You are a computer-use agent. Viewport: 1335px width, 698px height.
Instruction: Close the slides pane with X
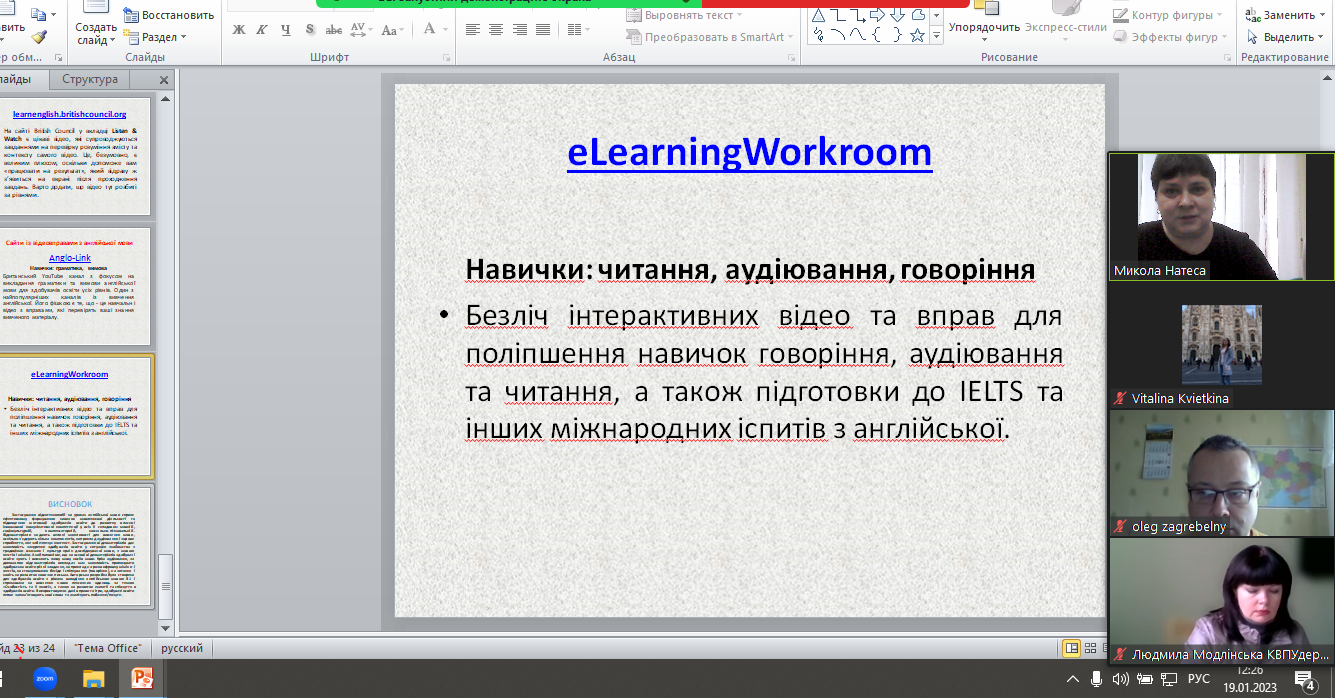click(164, 79)
